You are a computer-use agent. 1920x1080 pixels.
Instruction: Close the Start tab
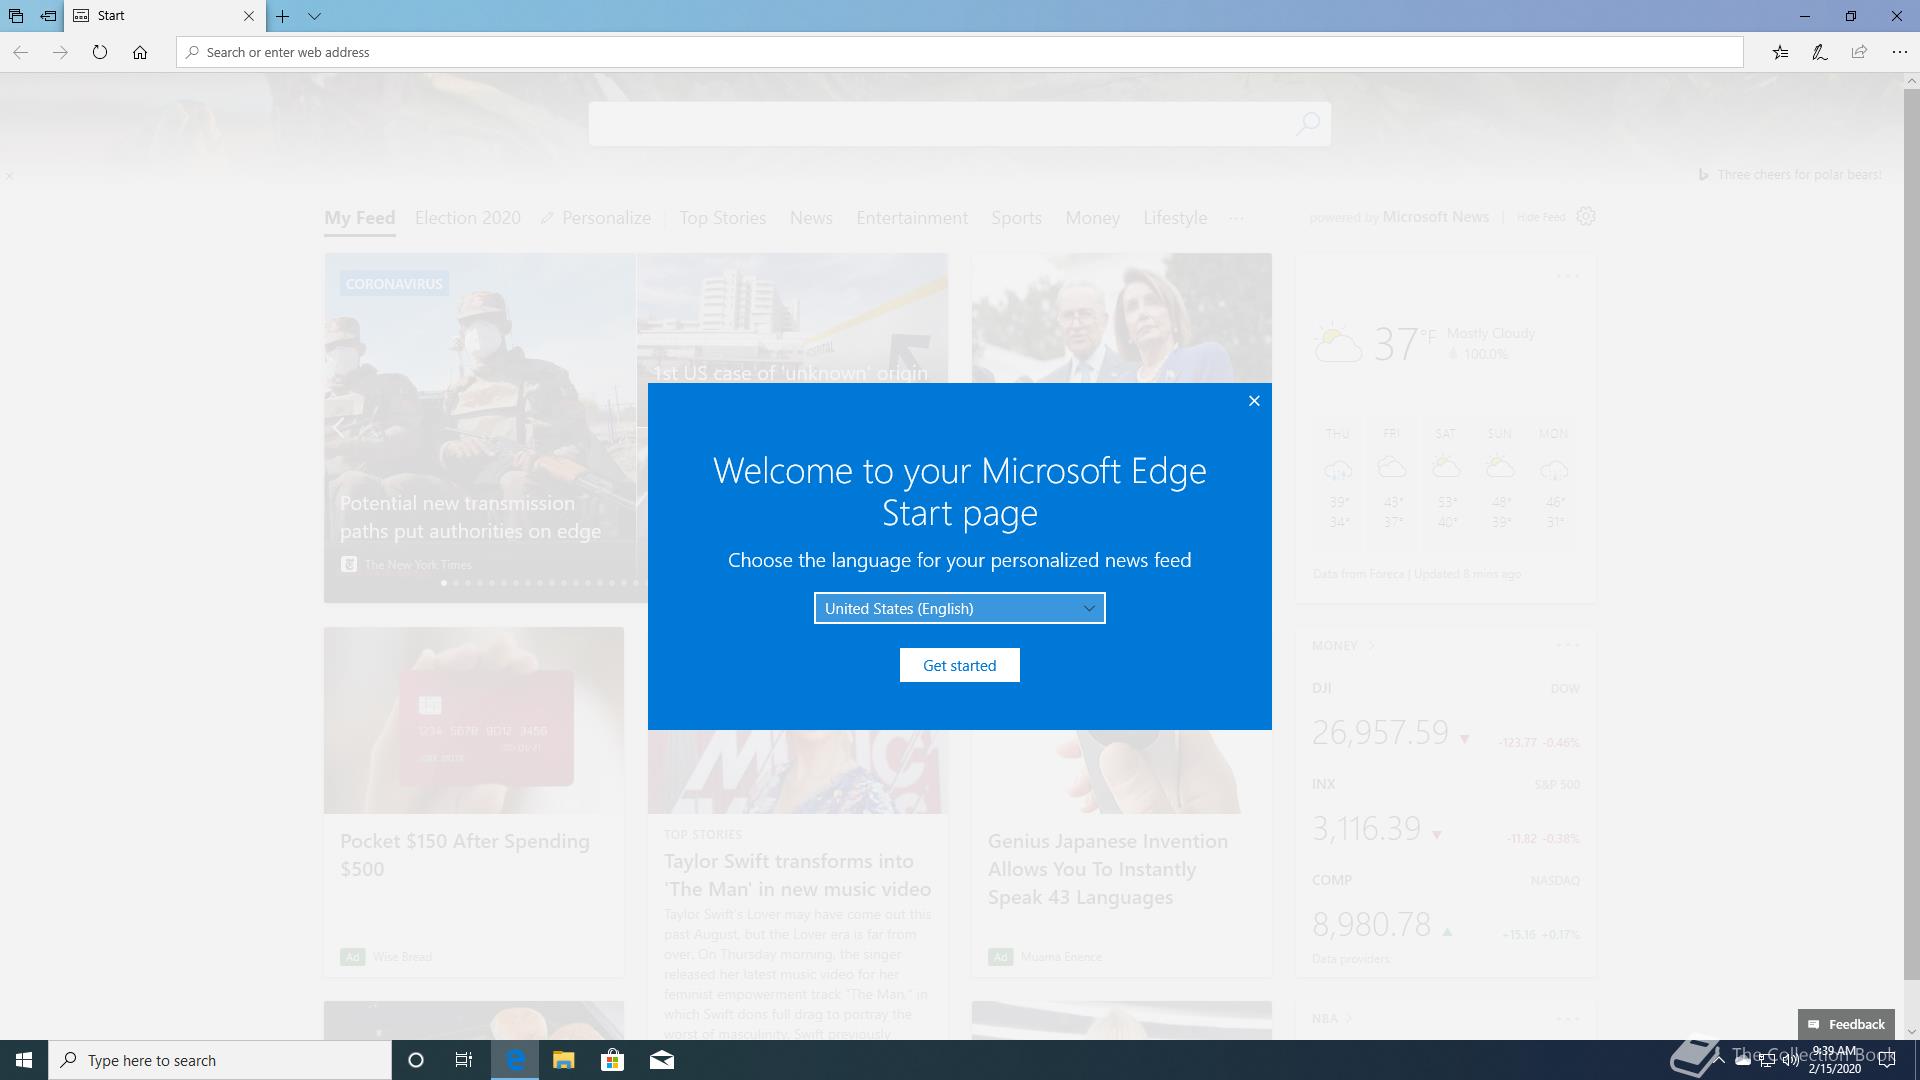[249, 16]
